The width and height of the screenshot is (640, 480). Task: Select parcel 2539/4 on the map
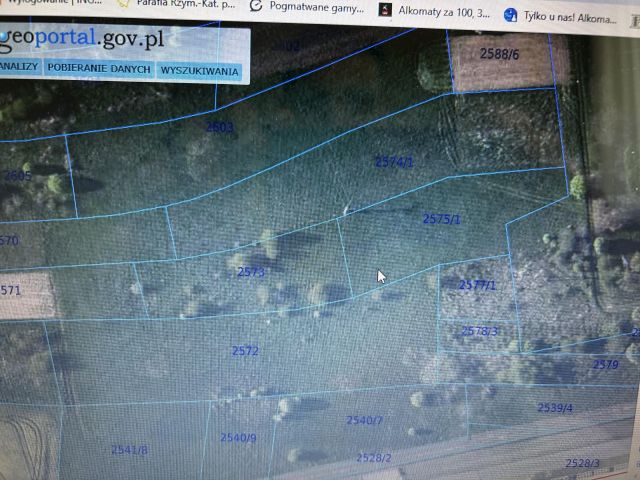[555, 407]
